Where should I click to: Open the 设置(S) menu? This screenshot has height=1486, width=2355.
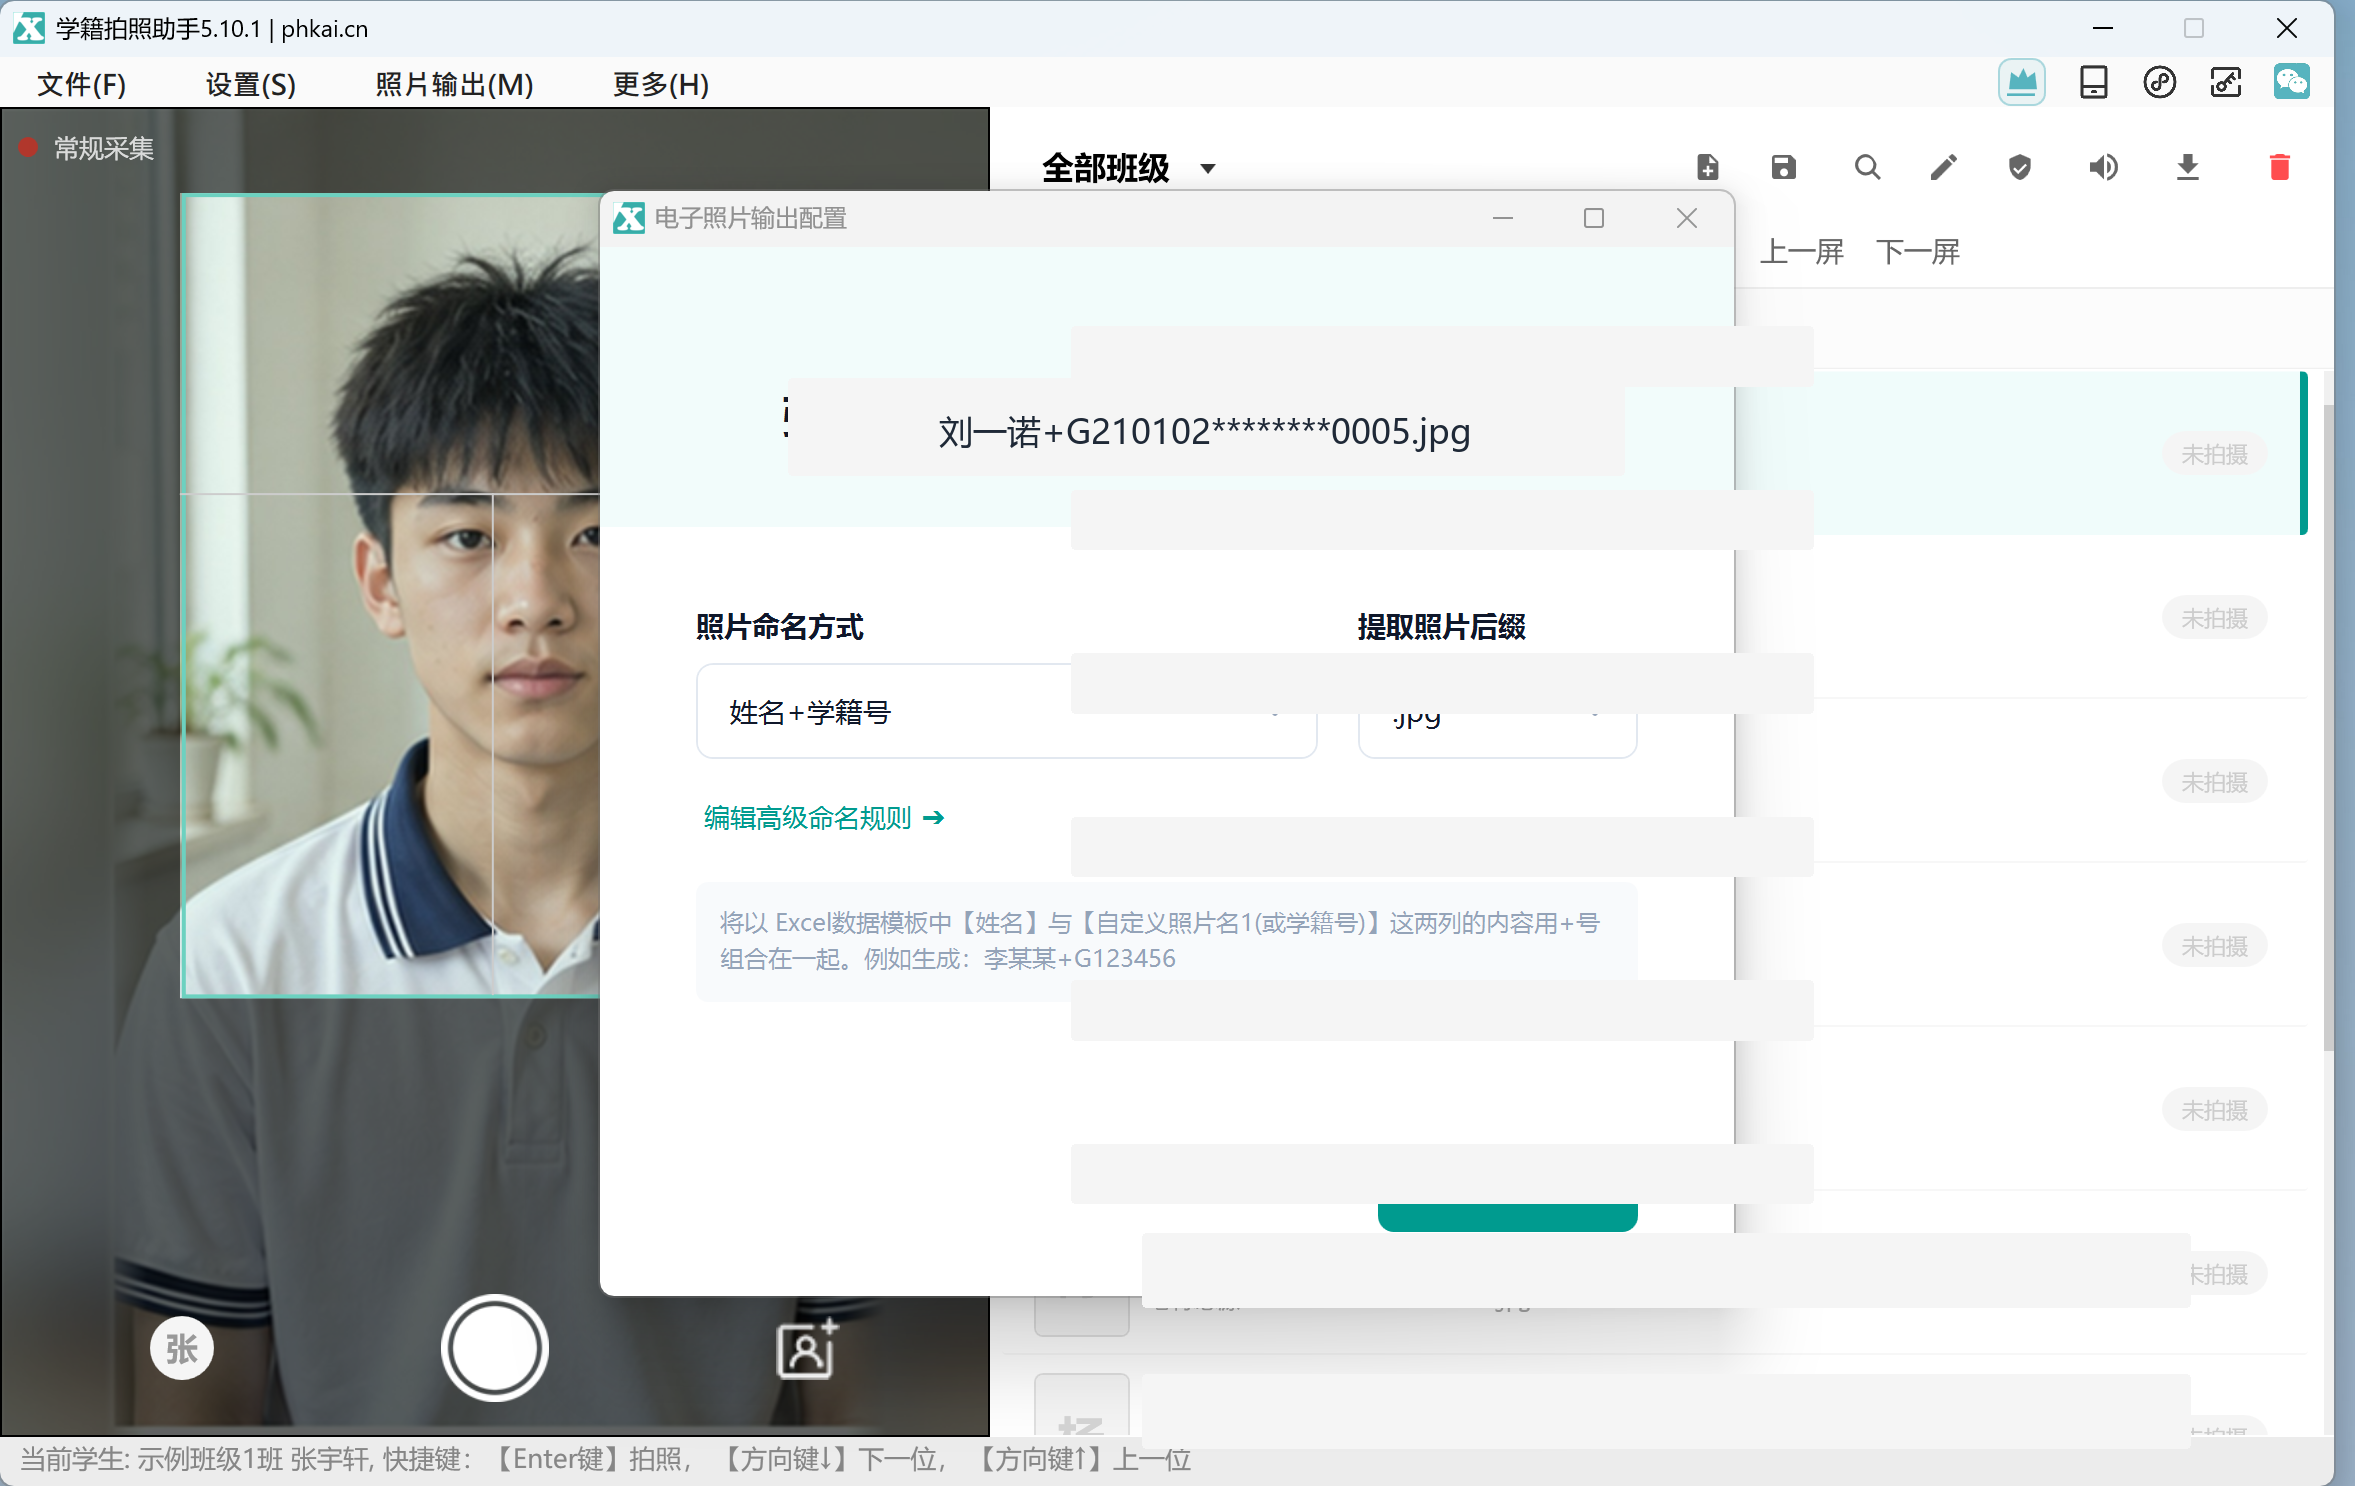[x=250, y=84]
